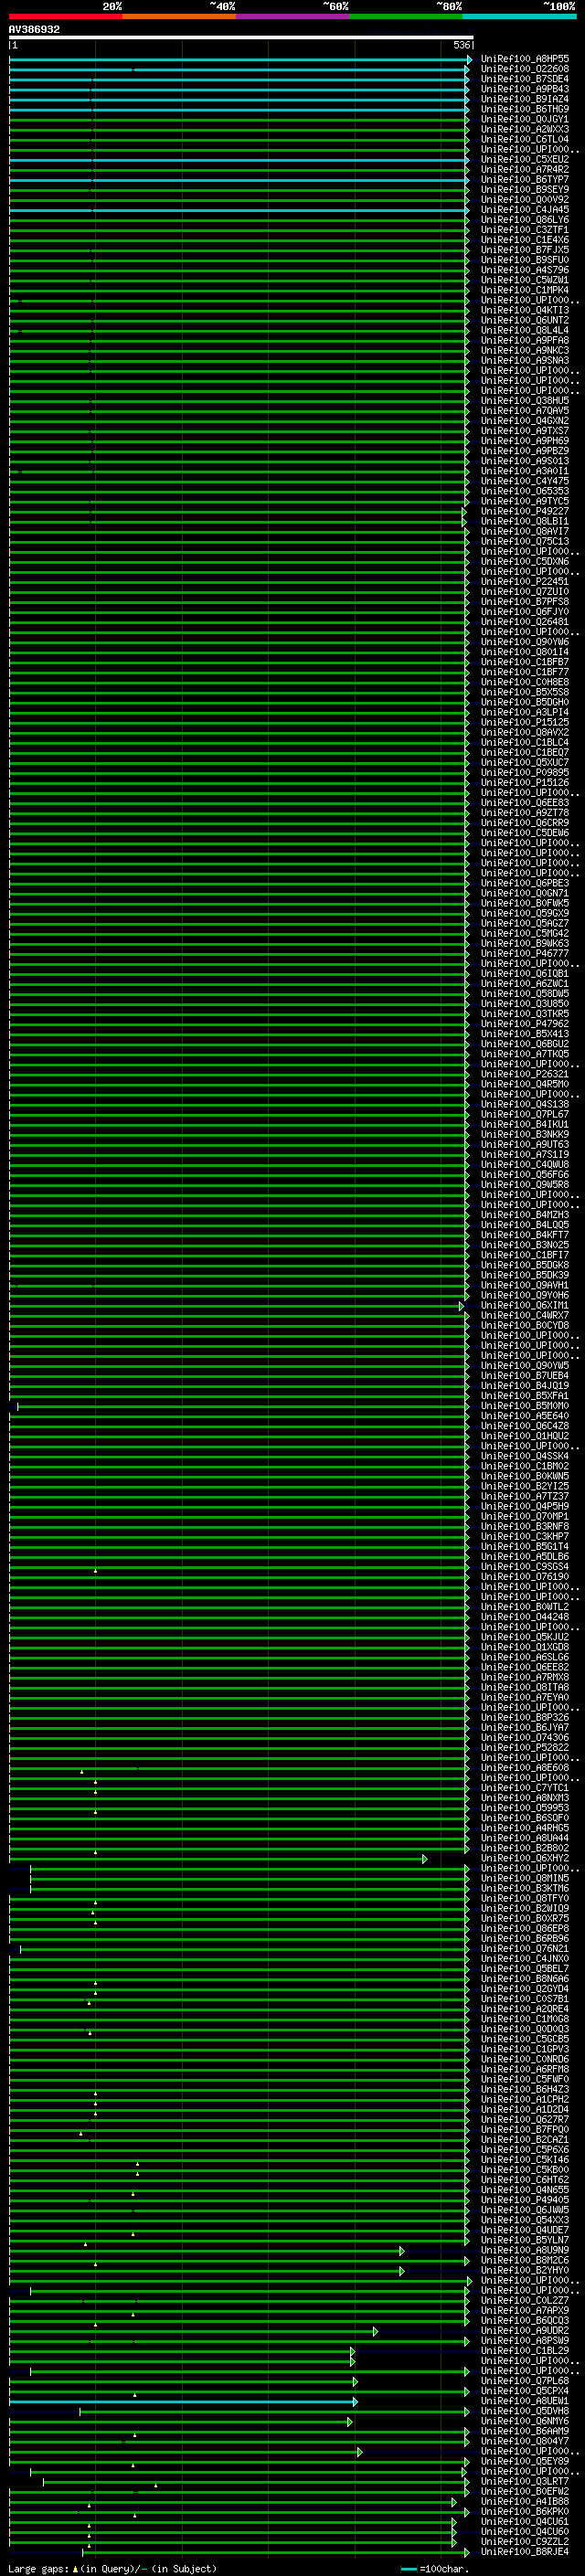The image size is (585, 2576).
Task: Click the UniRef100_A4IB88 label
Action: (524, 2502)
